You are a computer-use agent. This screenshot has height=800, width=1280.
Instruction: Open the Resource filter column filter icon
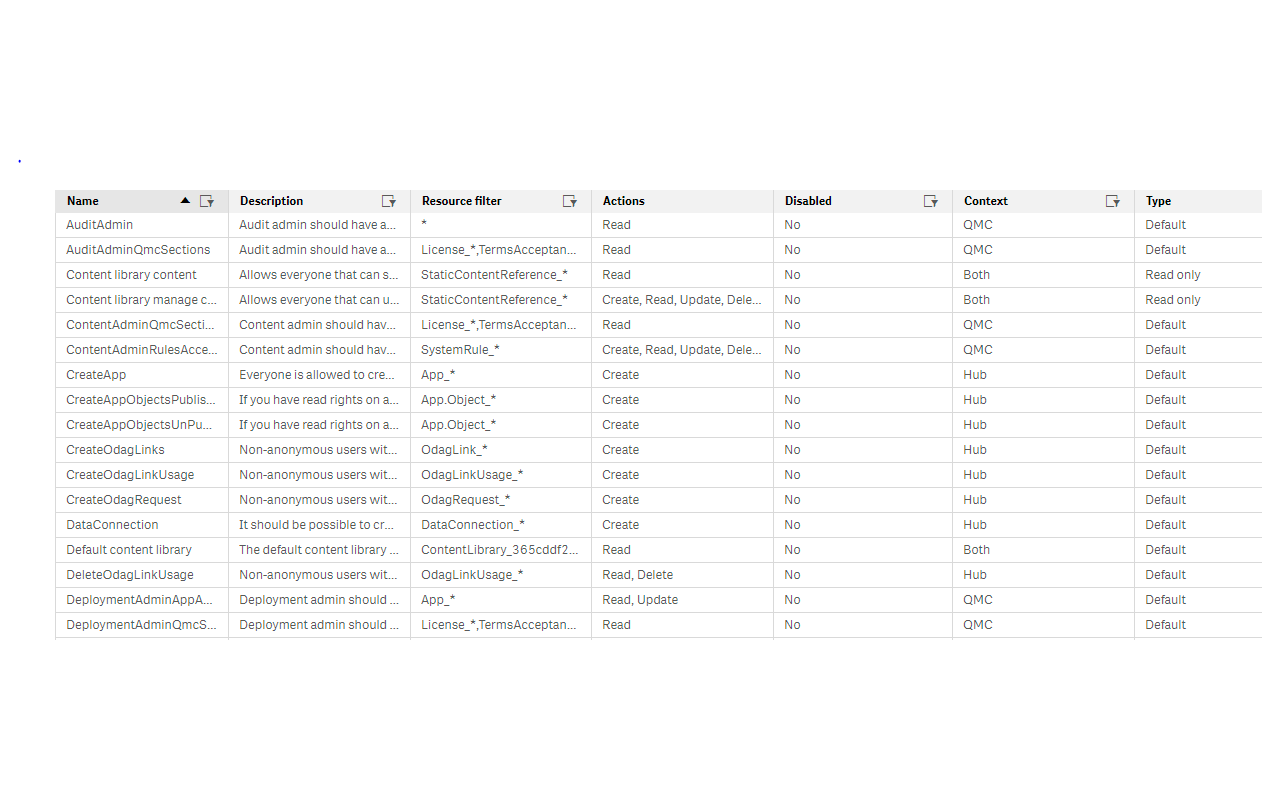pyautogui.click(x=570, y=201)
